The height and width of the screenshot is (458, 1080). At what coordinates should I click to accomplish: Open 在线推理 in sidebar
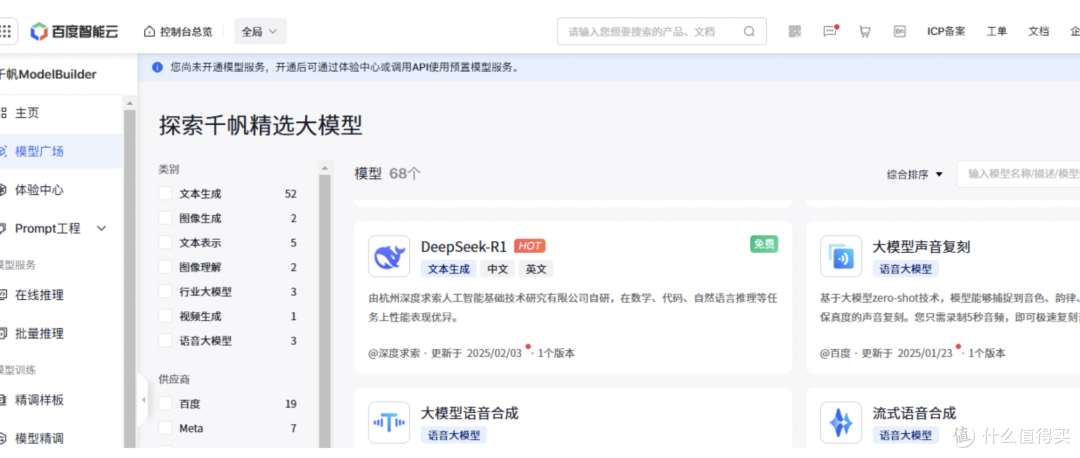(39, 295)
